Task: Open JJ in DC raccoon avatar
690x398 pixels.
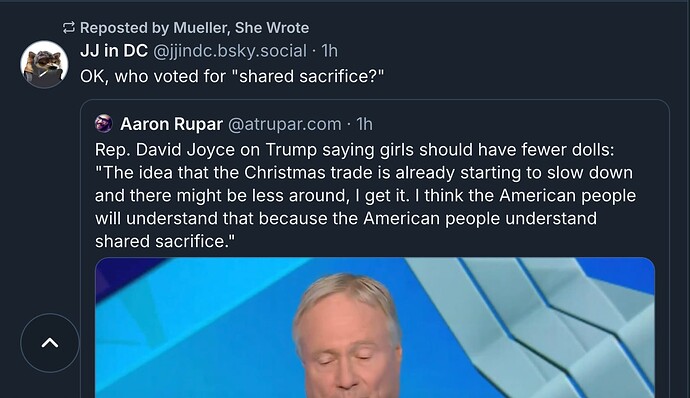Action: click(44, 64)
